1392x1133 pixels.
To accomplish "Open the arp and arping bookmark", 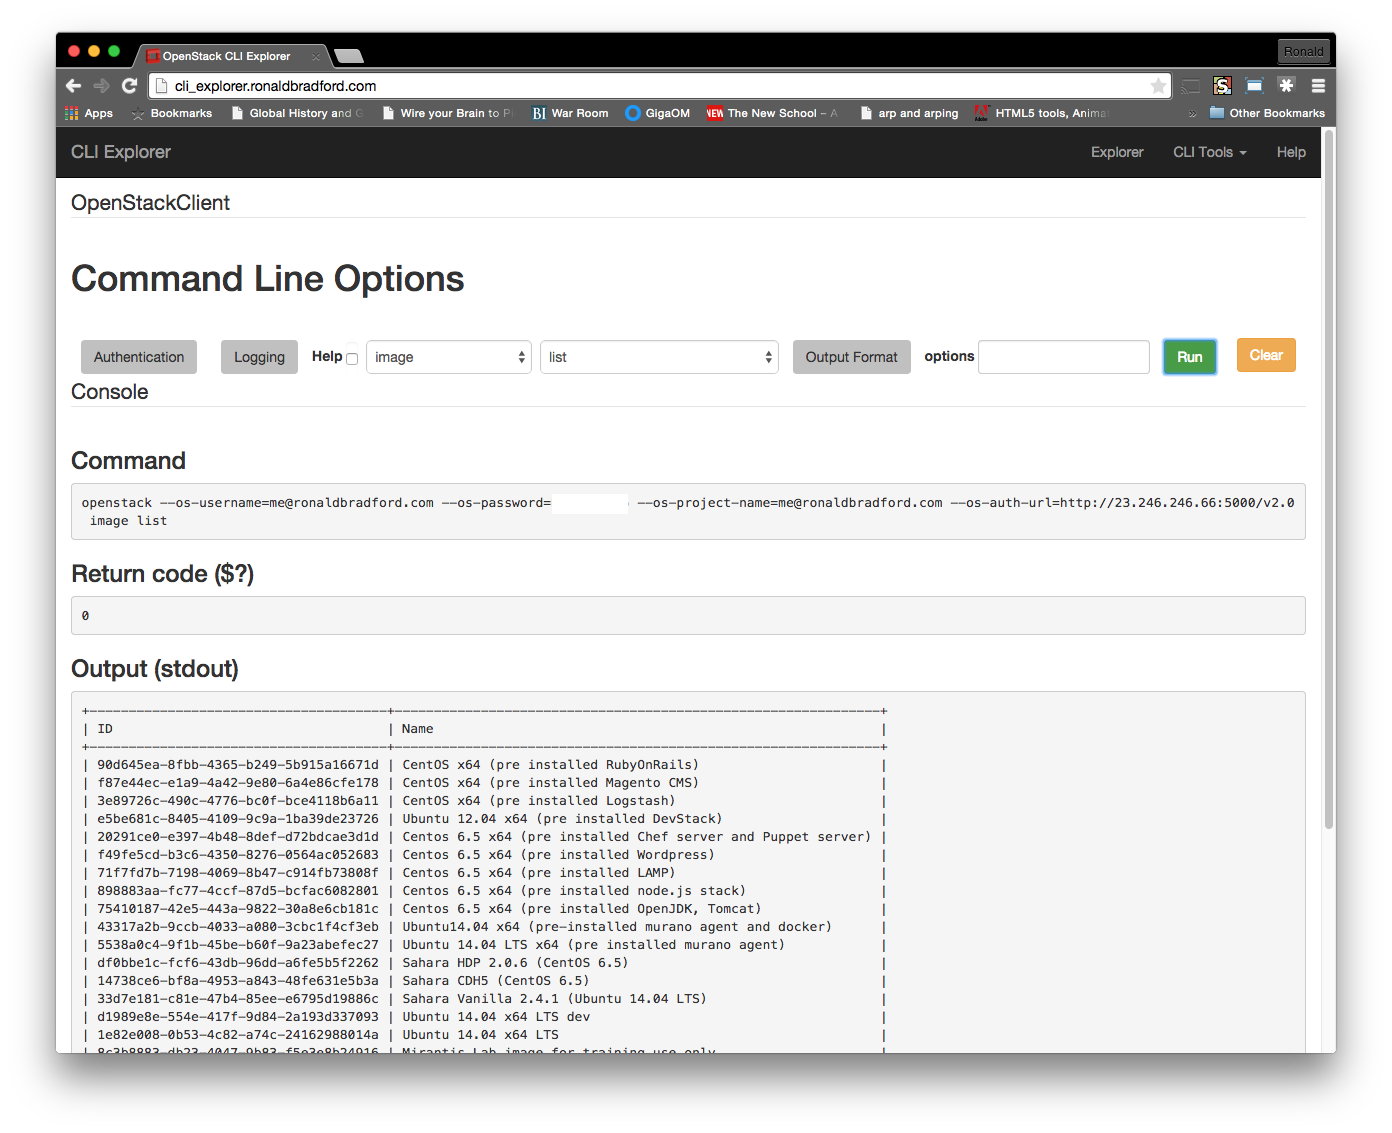I will pos(908,113).
